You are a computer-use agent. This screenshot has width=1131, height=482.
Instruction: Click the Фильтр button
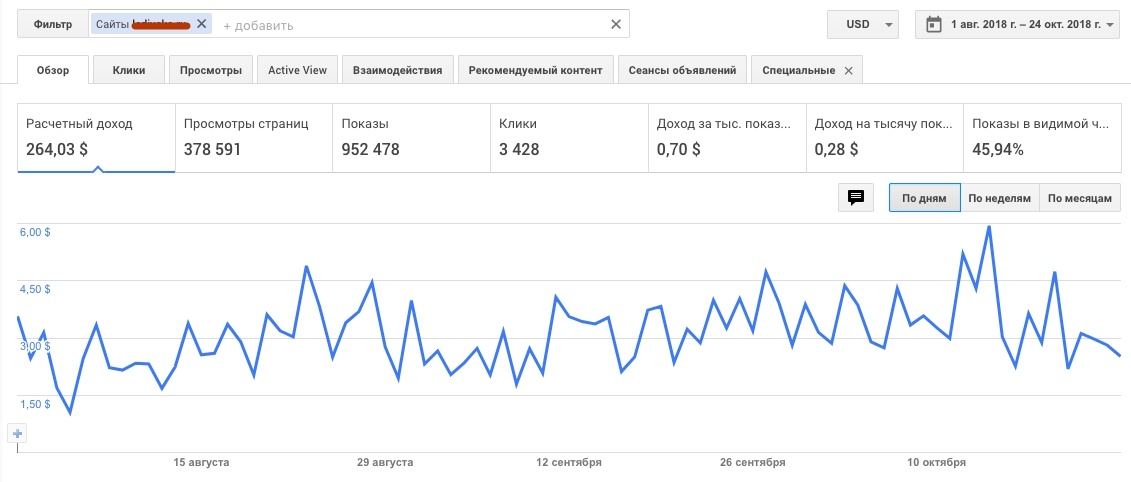pyautogui.click(x=53, y=25)
